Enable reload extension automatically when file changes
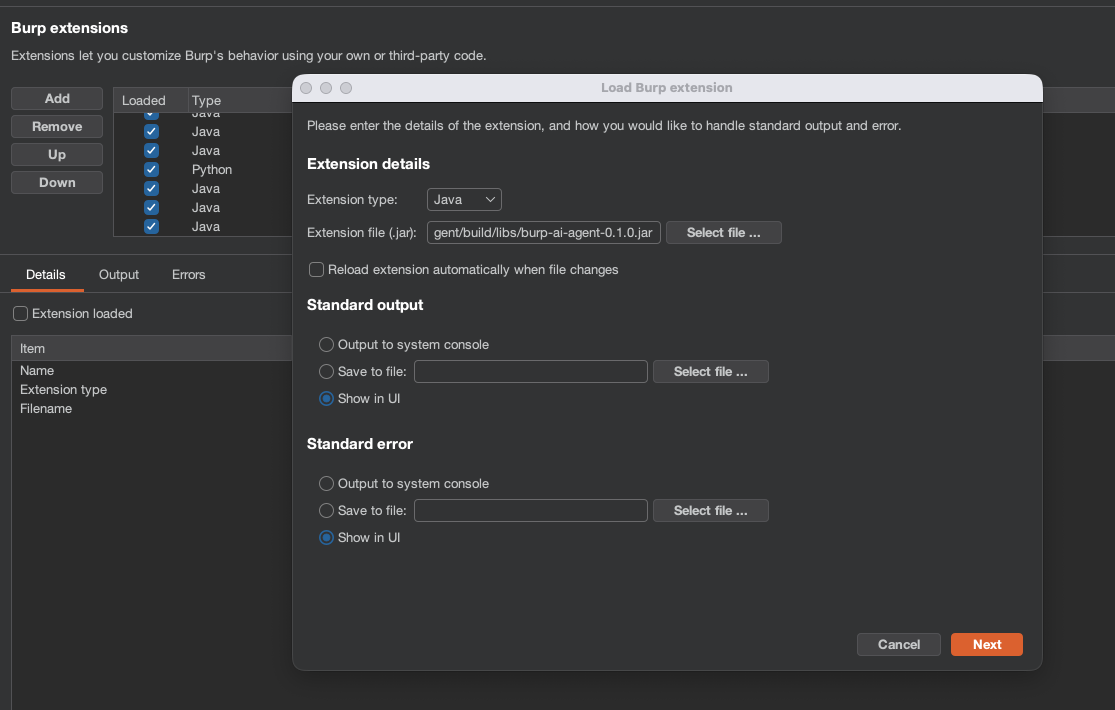The image size is (1115, 710). tap(316, 269)
